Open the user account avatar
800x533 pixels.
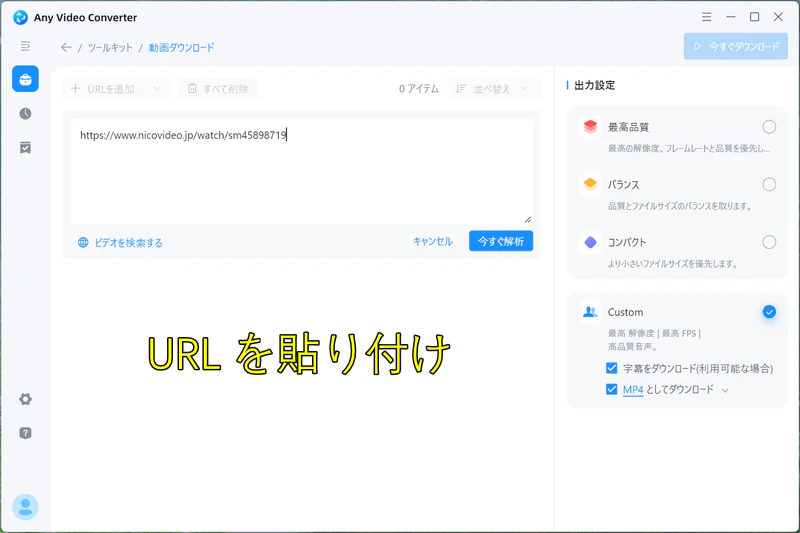coord(26,507)
